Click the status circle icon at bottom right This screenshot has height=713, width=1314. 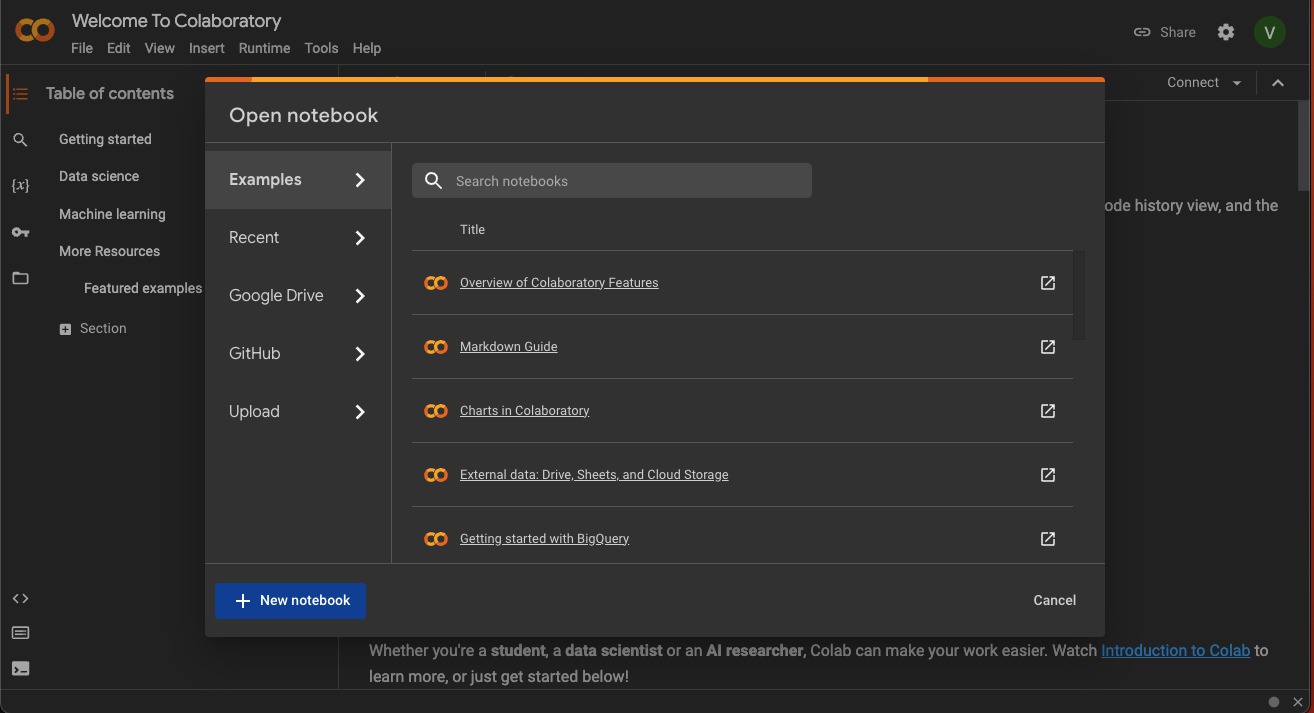point(1274,702)
